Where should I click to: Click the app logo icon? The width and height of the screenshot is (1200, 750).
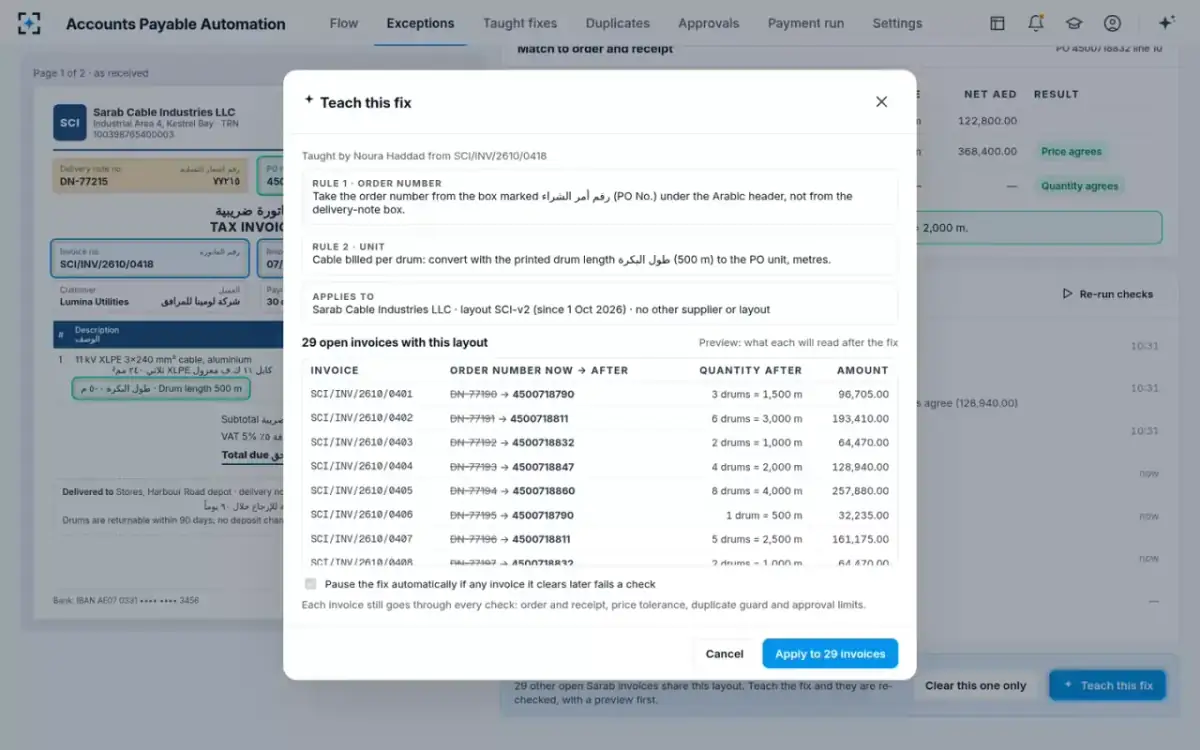pos(29,23)
